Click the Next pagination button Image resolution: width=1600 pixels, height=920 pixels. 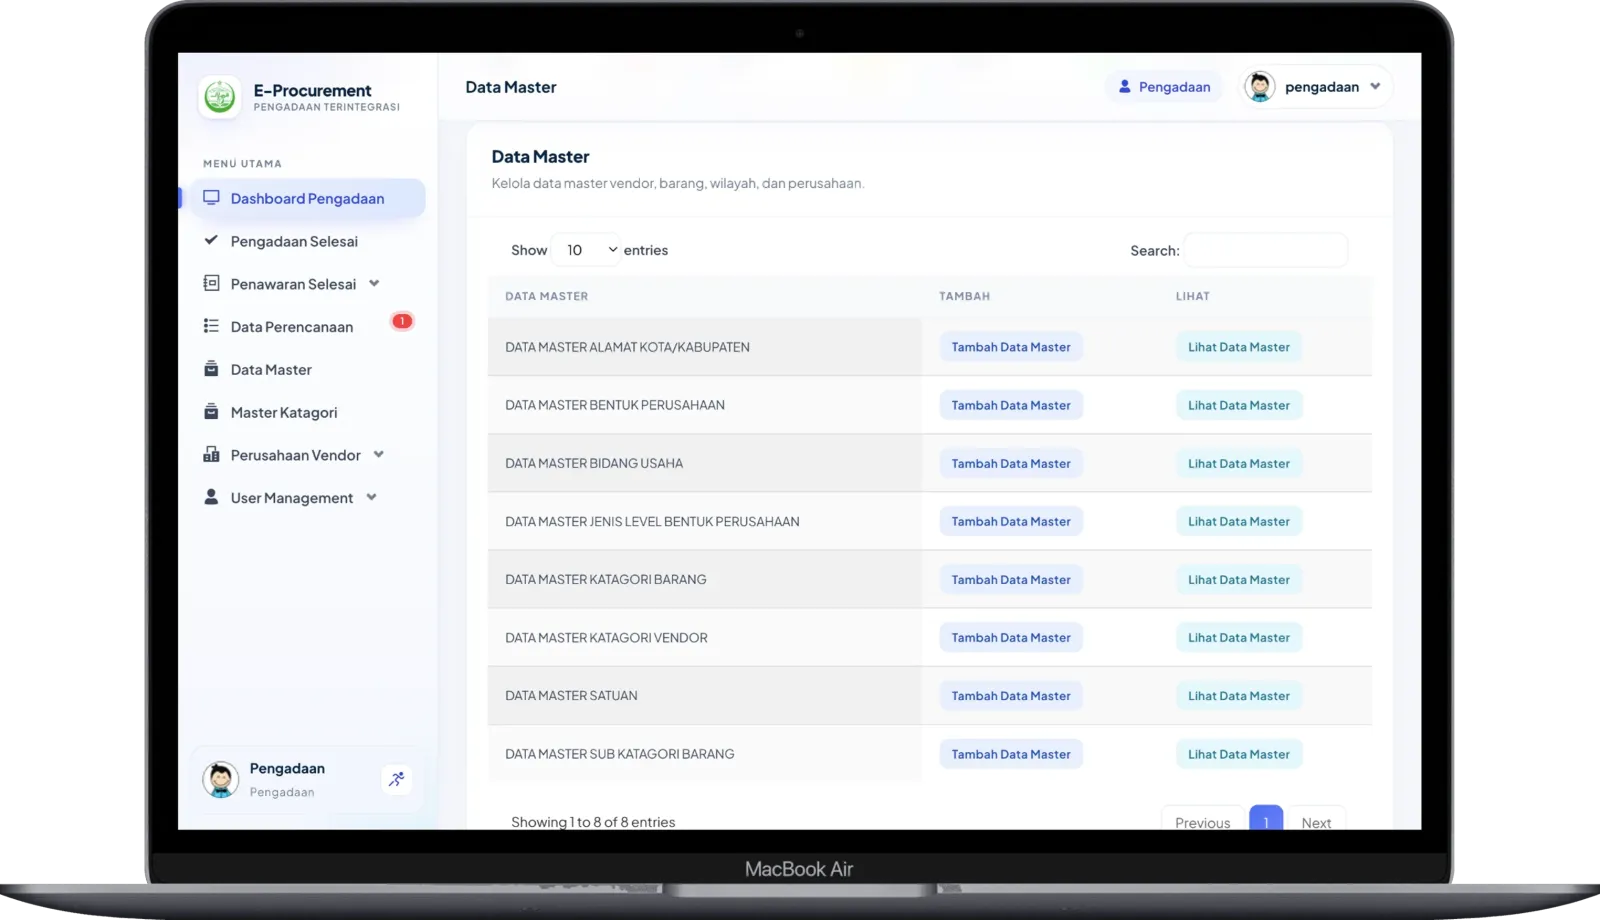click(x=1316, y=820)
